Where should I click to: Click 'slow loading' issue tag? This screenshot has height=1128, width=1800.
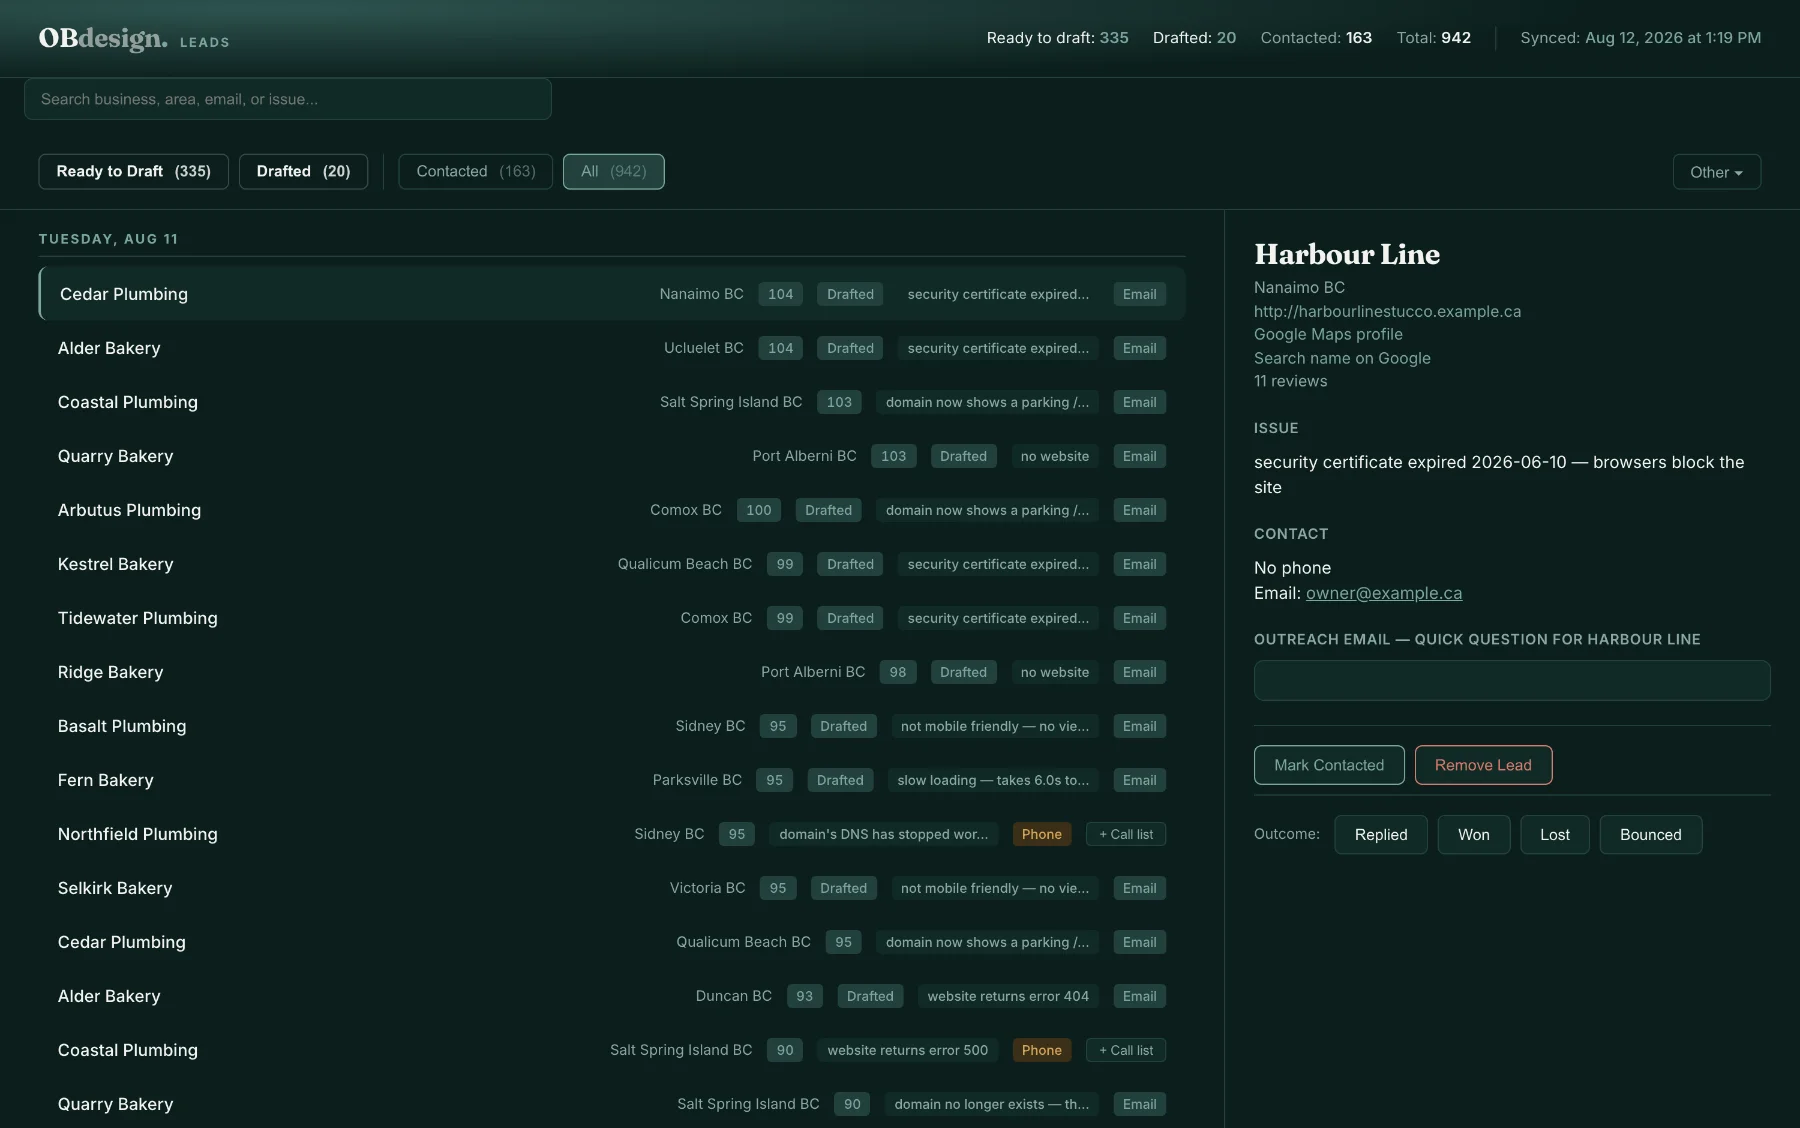993,780
